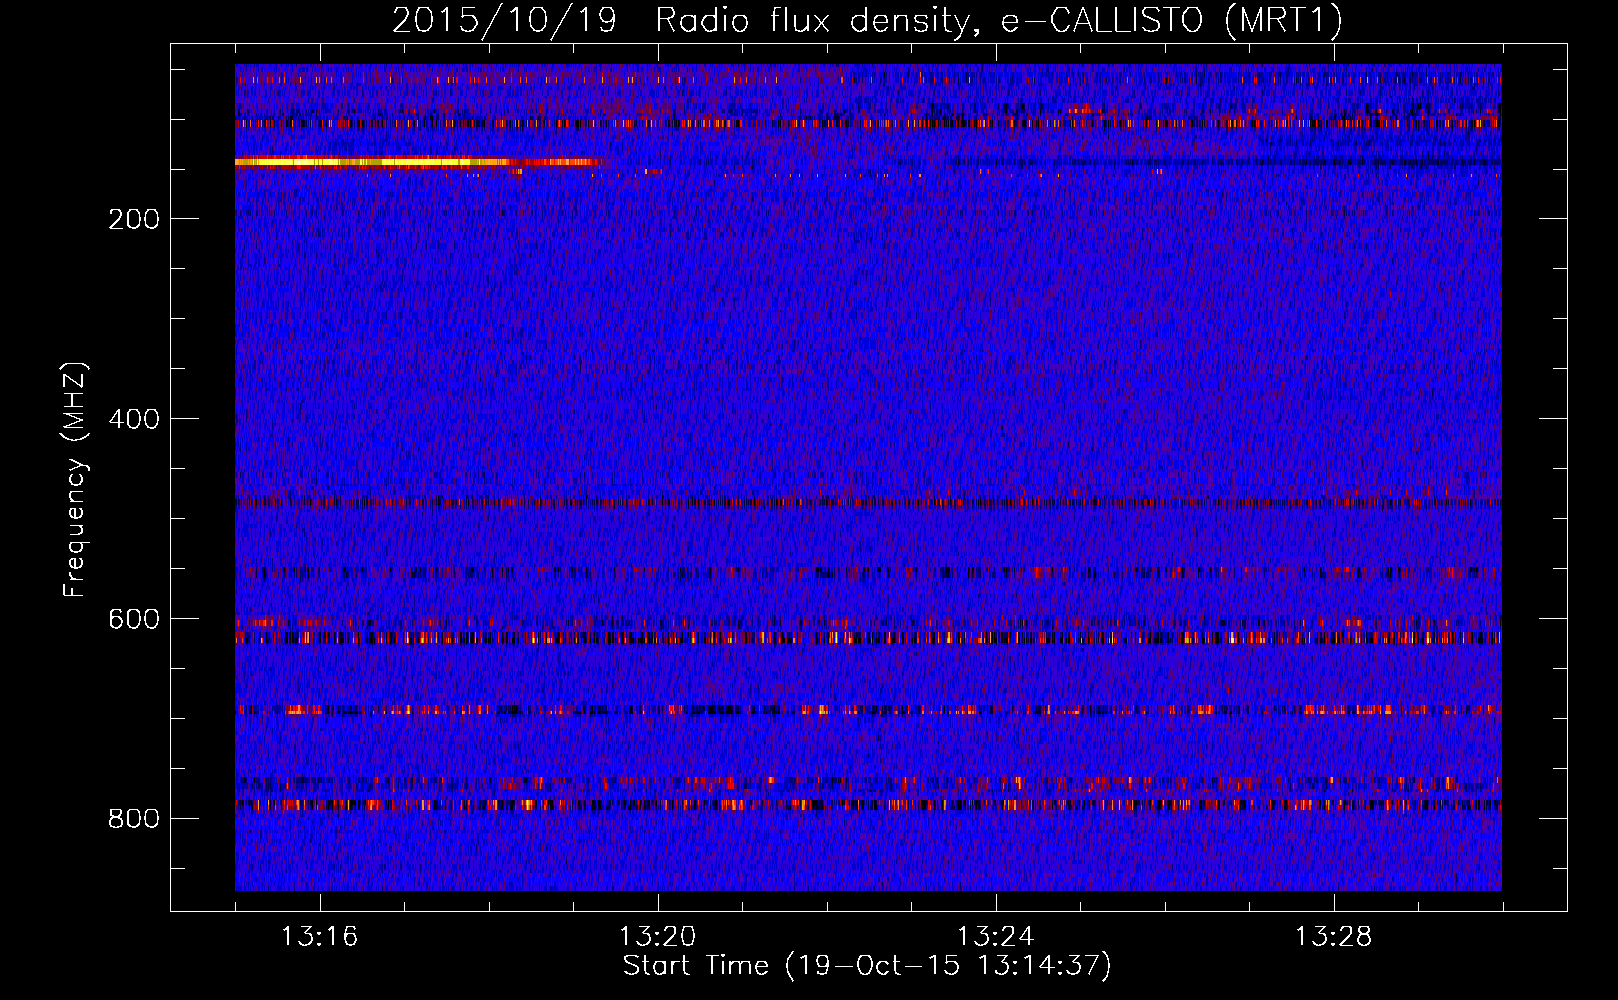This screenshot has width=1618, height=1000.
Task: Click the 600 frequency tick label
Action: [134, 619]
